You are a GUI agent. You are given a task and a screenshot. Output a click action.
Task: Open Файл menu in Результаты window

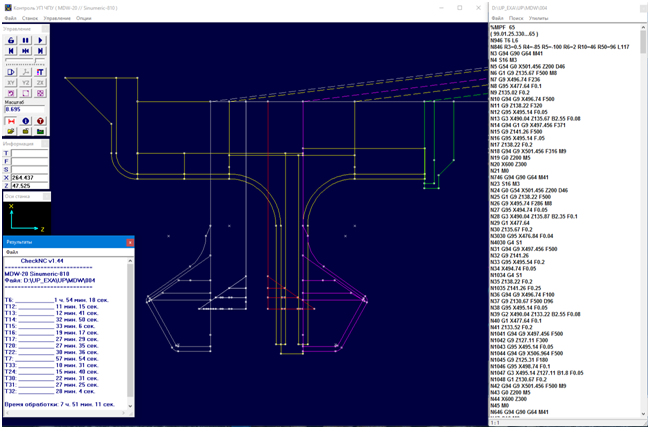(x=12, y=280)
